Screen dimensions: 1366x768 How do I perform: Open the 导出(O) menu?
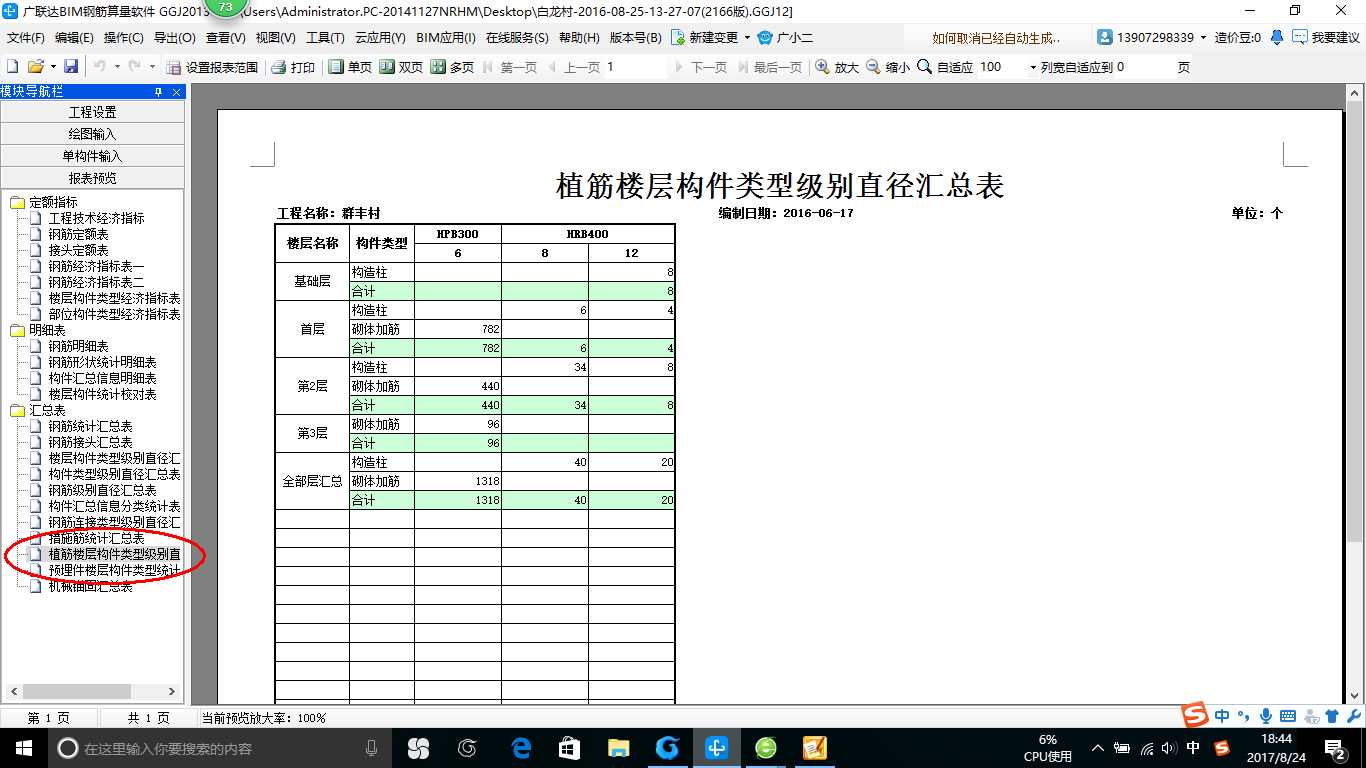pyautogui.click(x=174, y=38)
